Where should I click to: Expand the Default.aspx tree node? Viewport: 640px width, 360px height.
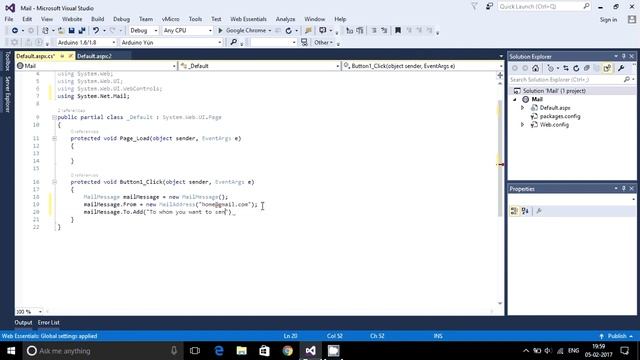(522, 108)
